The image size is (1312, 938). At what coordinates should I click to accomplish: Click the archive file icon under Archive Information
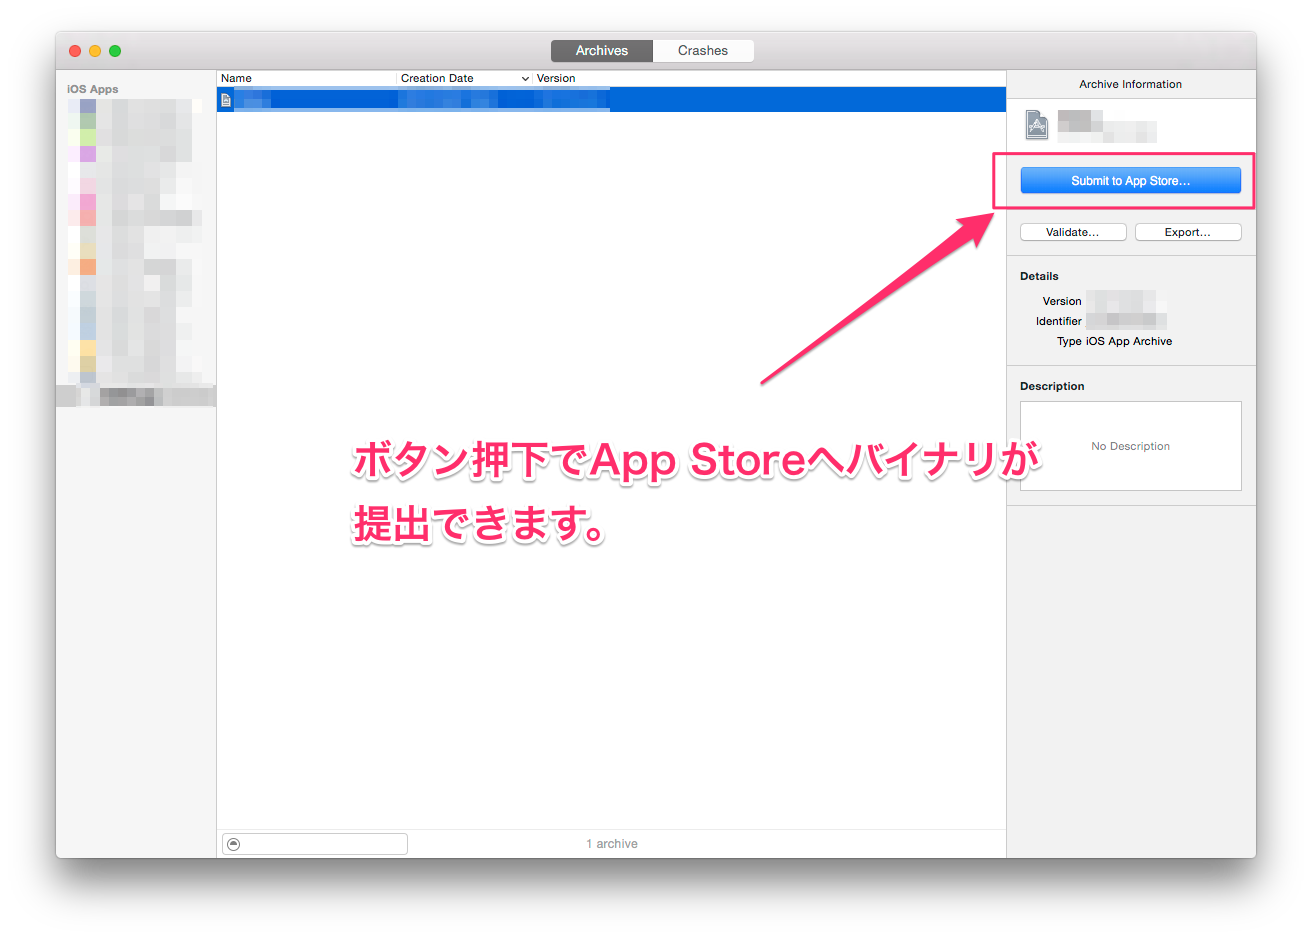pyautogui.click(x=1037, y=125)
